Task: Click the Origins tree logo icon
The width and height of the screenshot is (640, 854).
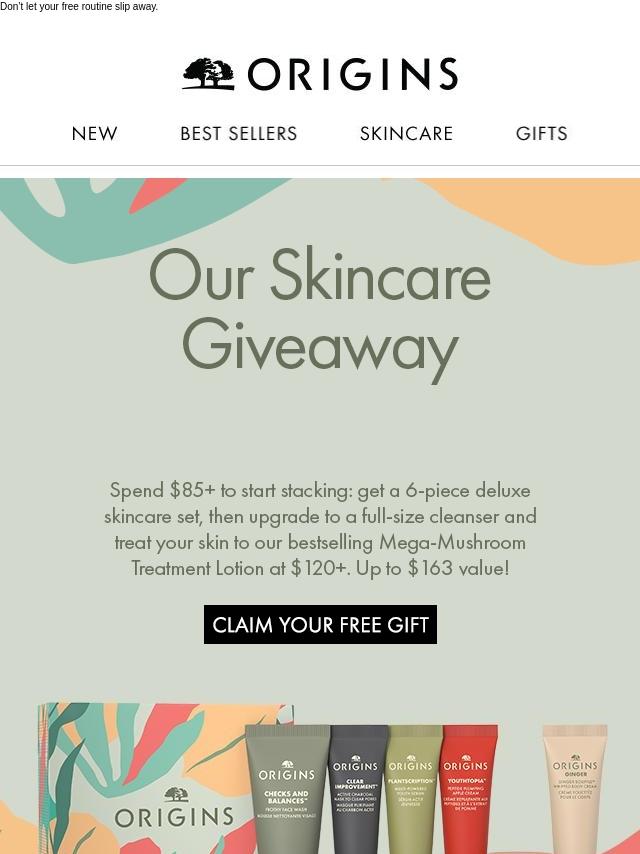Action: coord(209,74)
